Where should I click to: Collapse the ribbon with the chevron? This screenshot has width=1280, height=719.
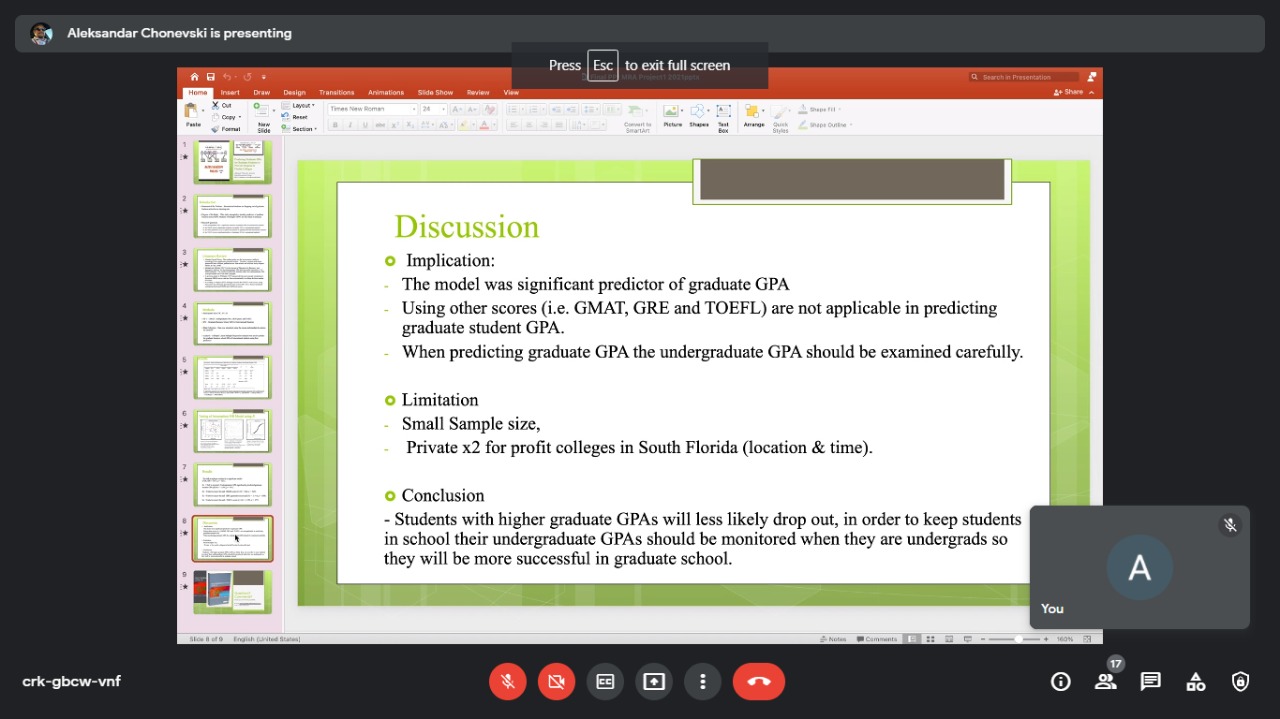(1092, 92)
